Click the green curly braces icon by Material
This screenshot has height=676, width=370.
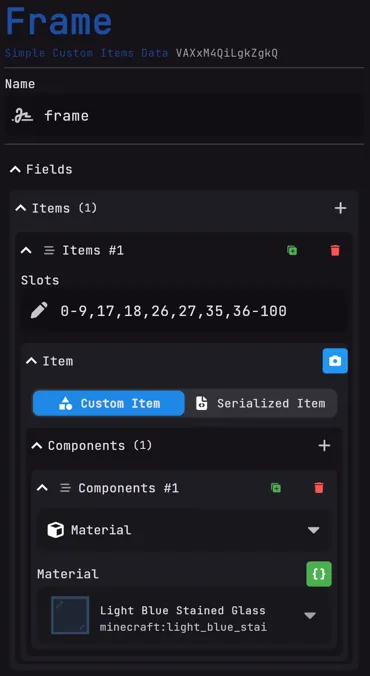click(x=319, y=574)
